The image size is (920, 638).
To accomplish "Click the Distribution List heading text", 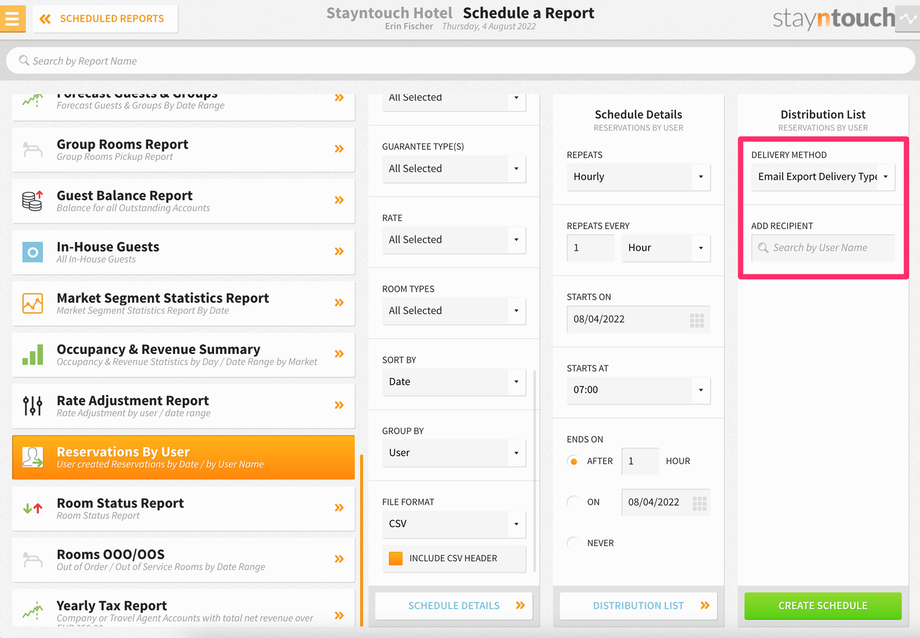I will coord(823,114).
